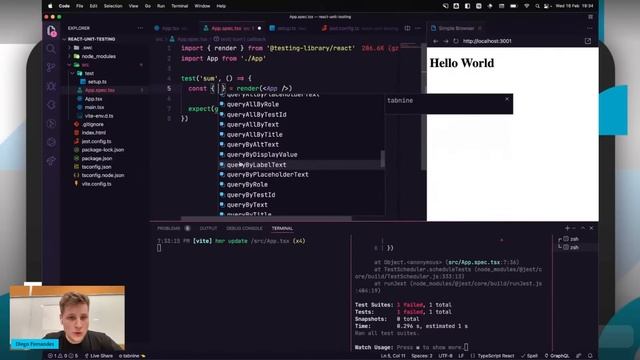
Task: Create a new terminal with plus icon
Action: (x=567, y=228)
